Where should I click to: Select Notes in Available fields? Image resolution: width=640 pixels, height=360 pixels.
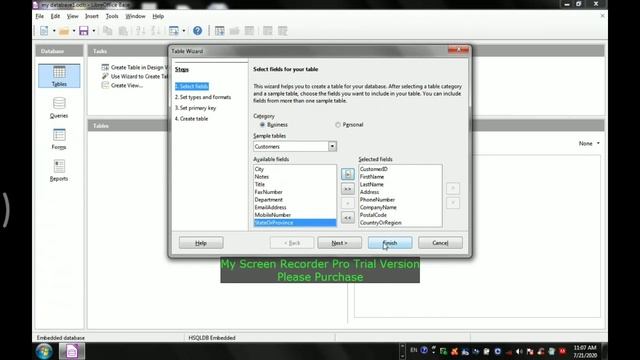point(295,177)
